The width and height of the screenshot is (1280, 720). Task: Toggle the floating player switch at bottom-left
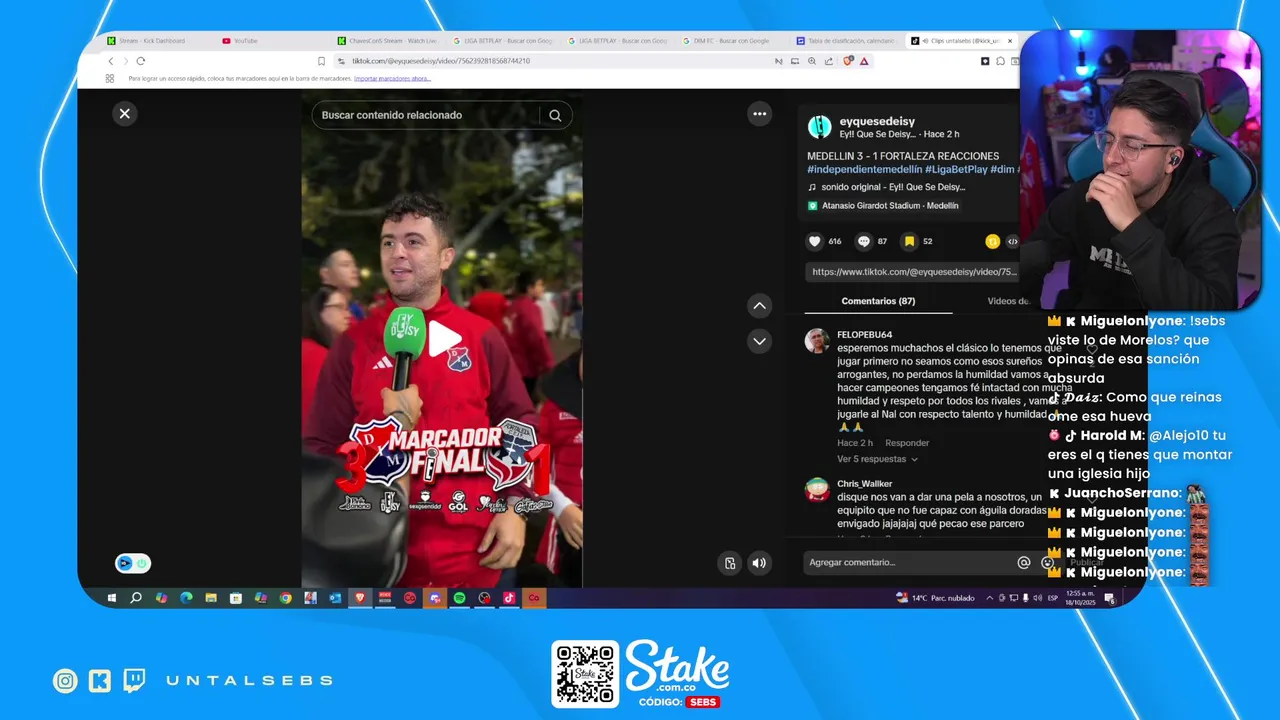[x=133, y=564]
